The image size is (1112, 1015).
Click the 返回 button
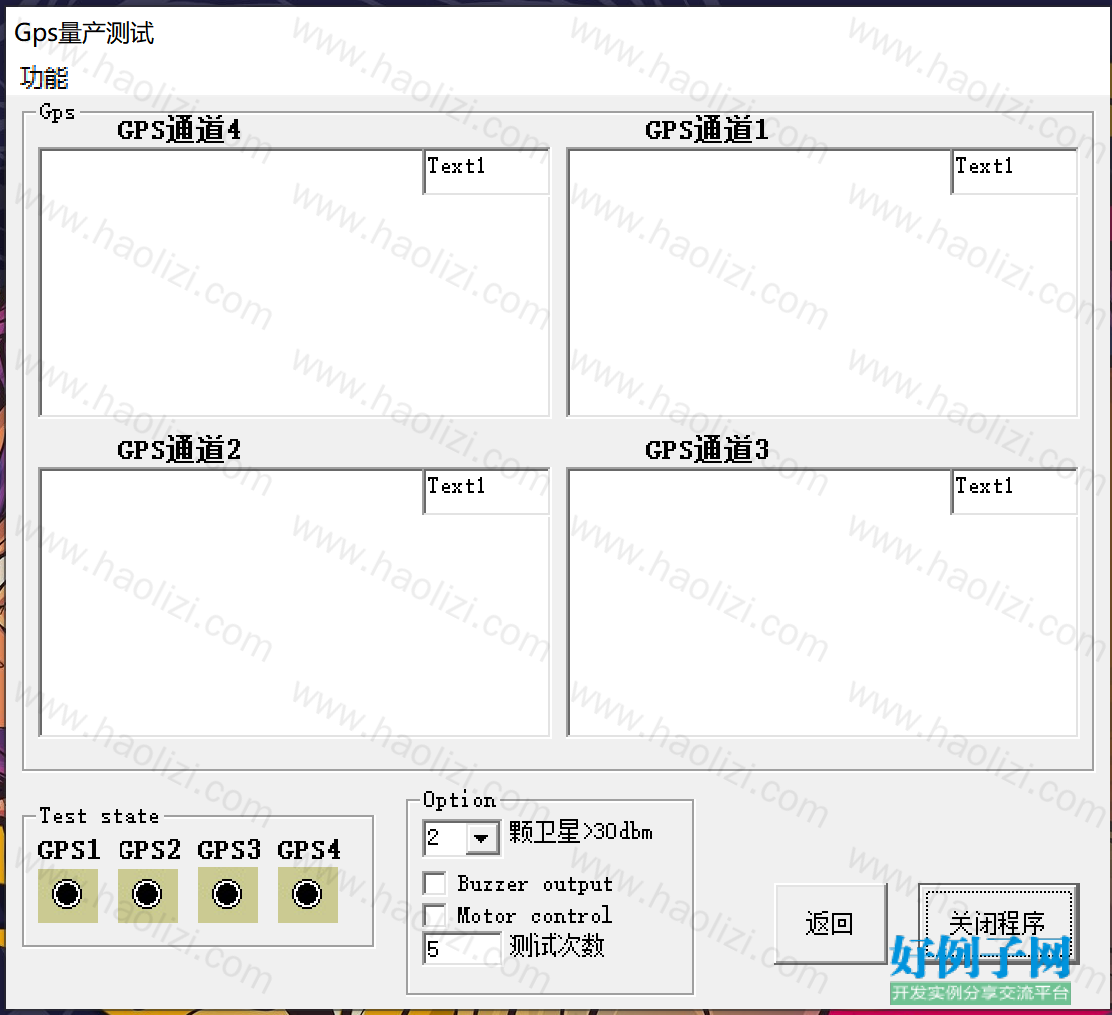click(830, 924)
